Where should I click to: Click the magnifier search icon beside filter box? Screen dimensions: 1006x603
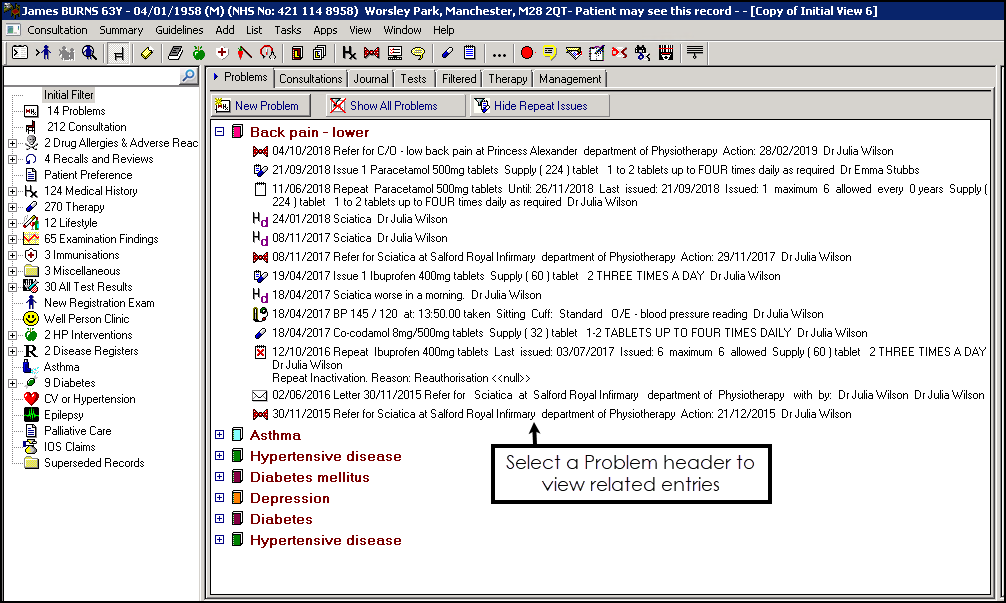[188, 77]
